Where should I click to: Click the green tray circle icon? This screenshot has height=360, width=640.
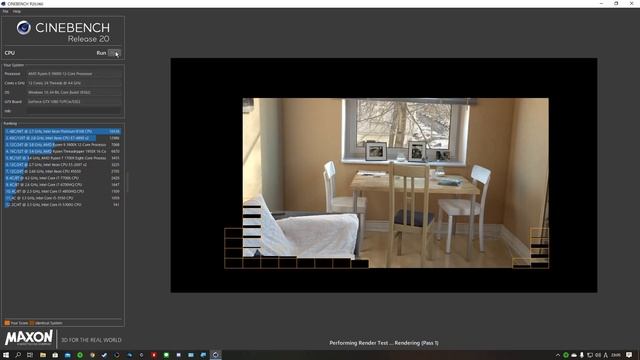pyautogui.click(x=566, y=355)
